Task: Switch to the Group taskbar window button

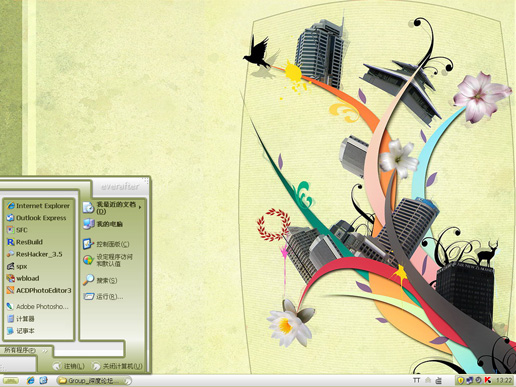Action: point(94,380)
